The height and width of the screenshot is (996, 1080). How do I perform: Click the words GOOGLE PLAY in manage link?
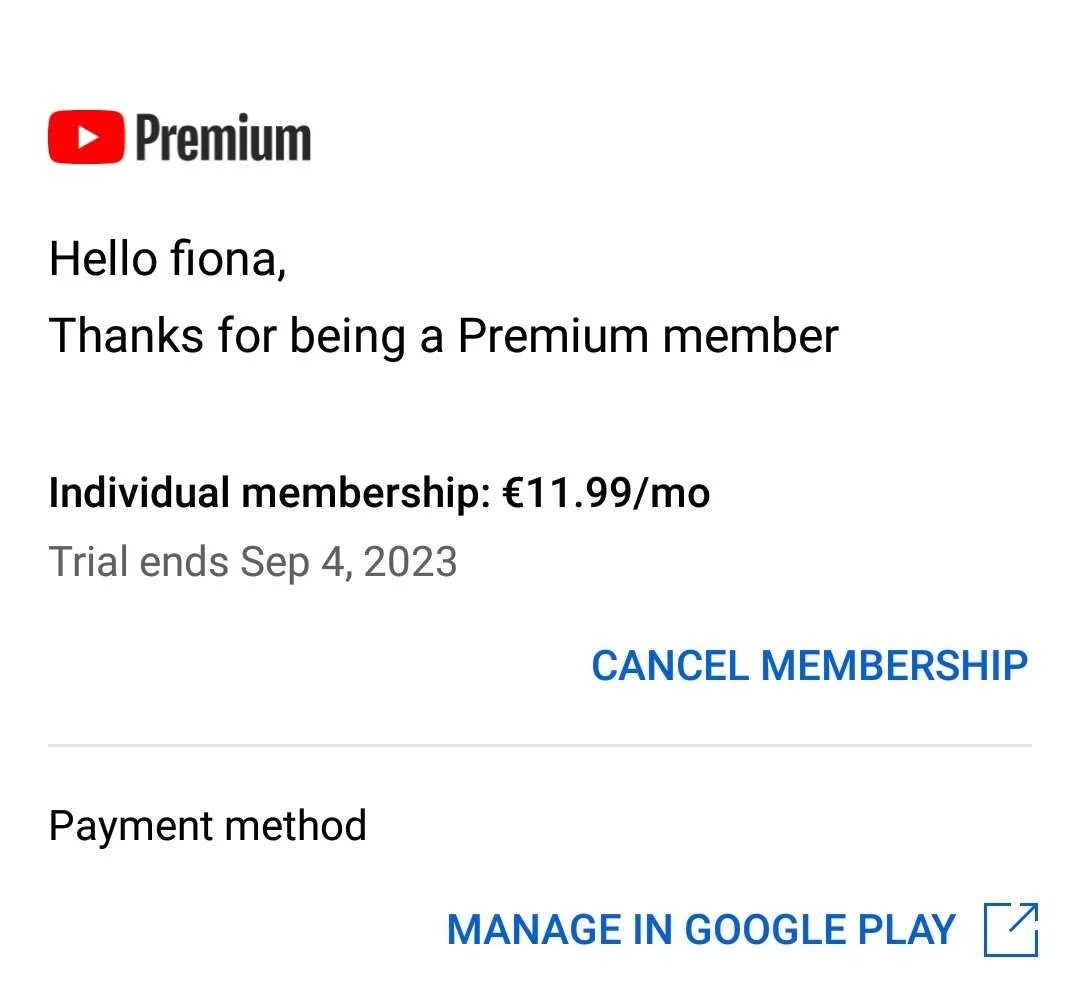point(820,929)
